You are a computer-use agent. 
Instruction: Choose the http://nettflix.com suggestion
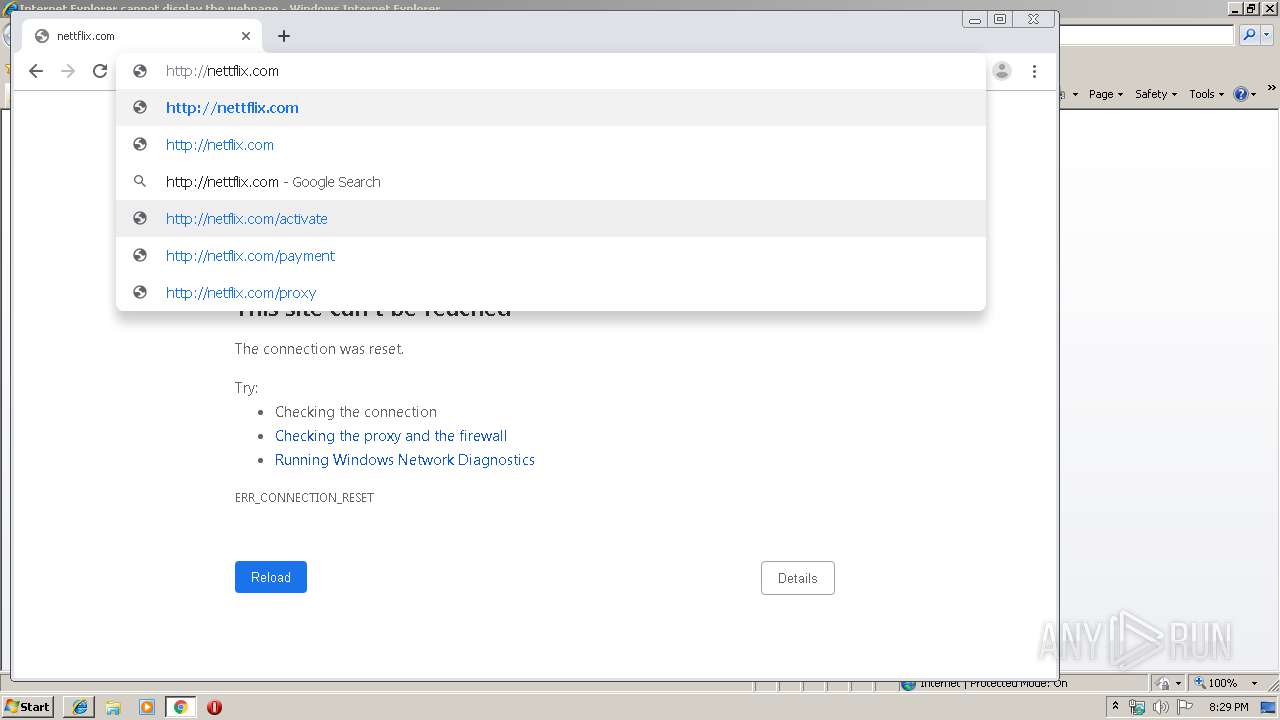click(x=551, y=108)
